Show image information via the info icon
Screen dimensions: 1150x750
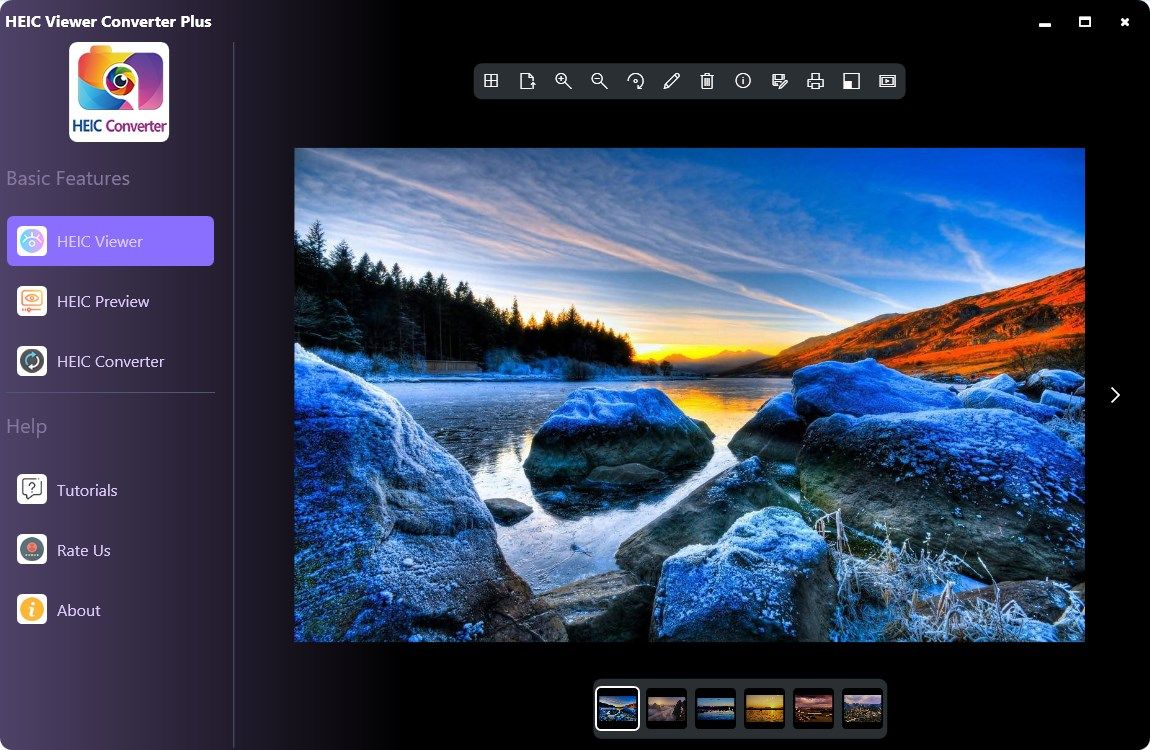coord(743,81)
